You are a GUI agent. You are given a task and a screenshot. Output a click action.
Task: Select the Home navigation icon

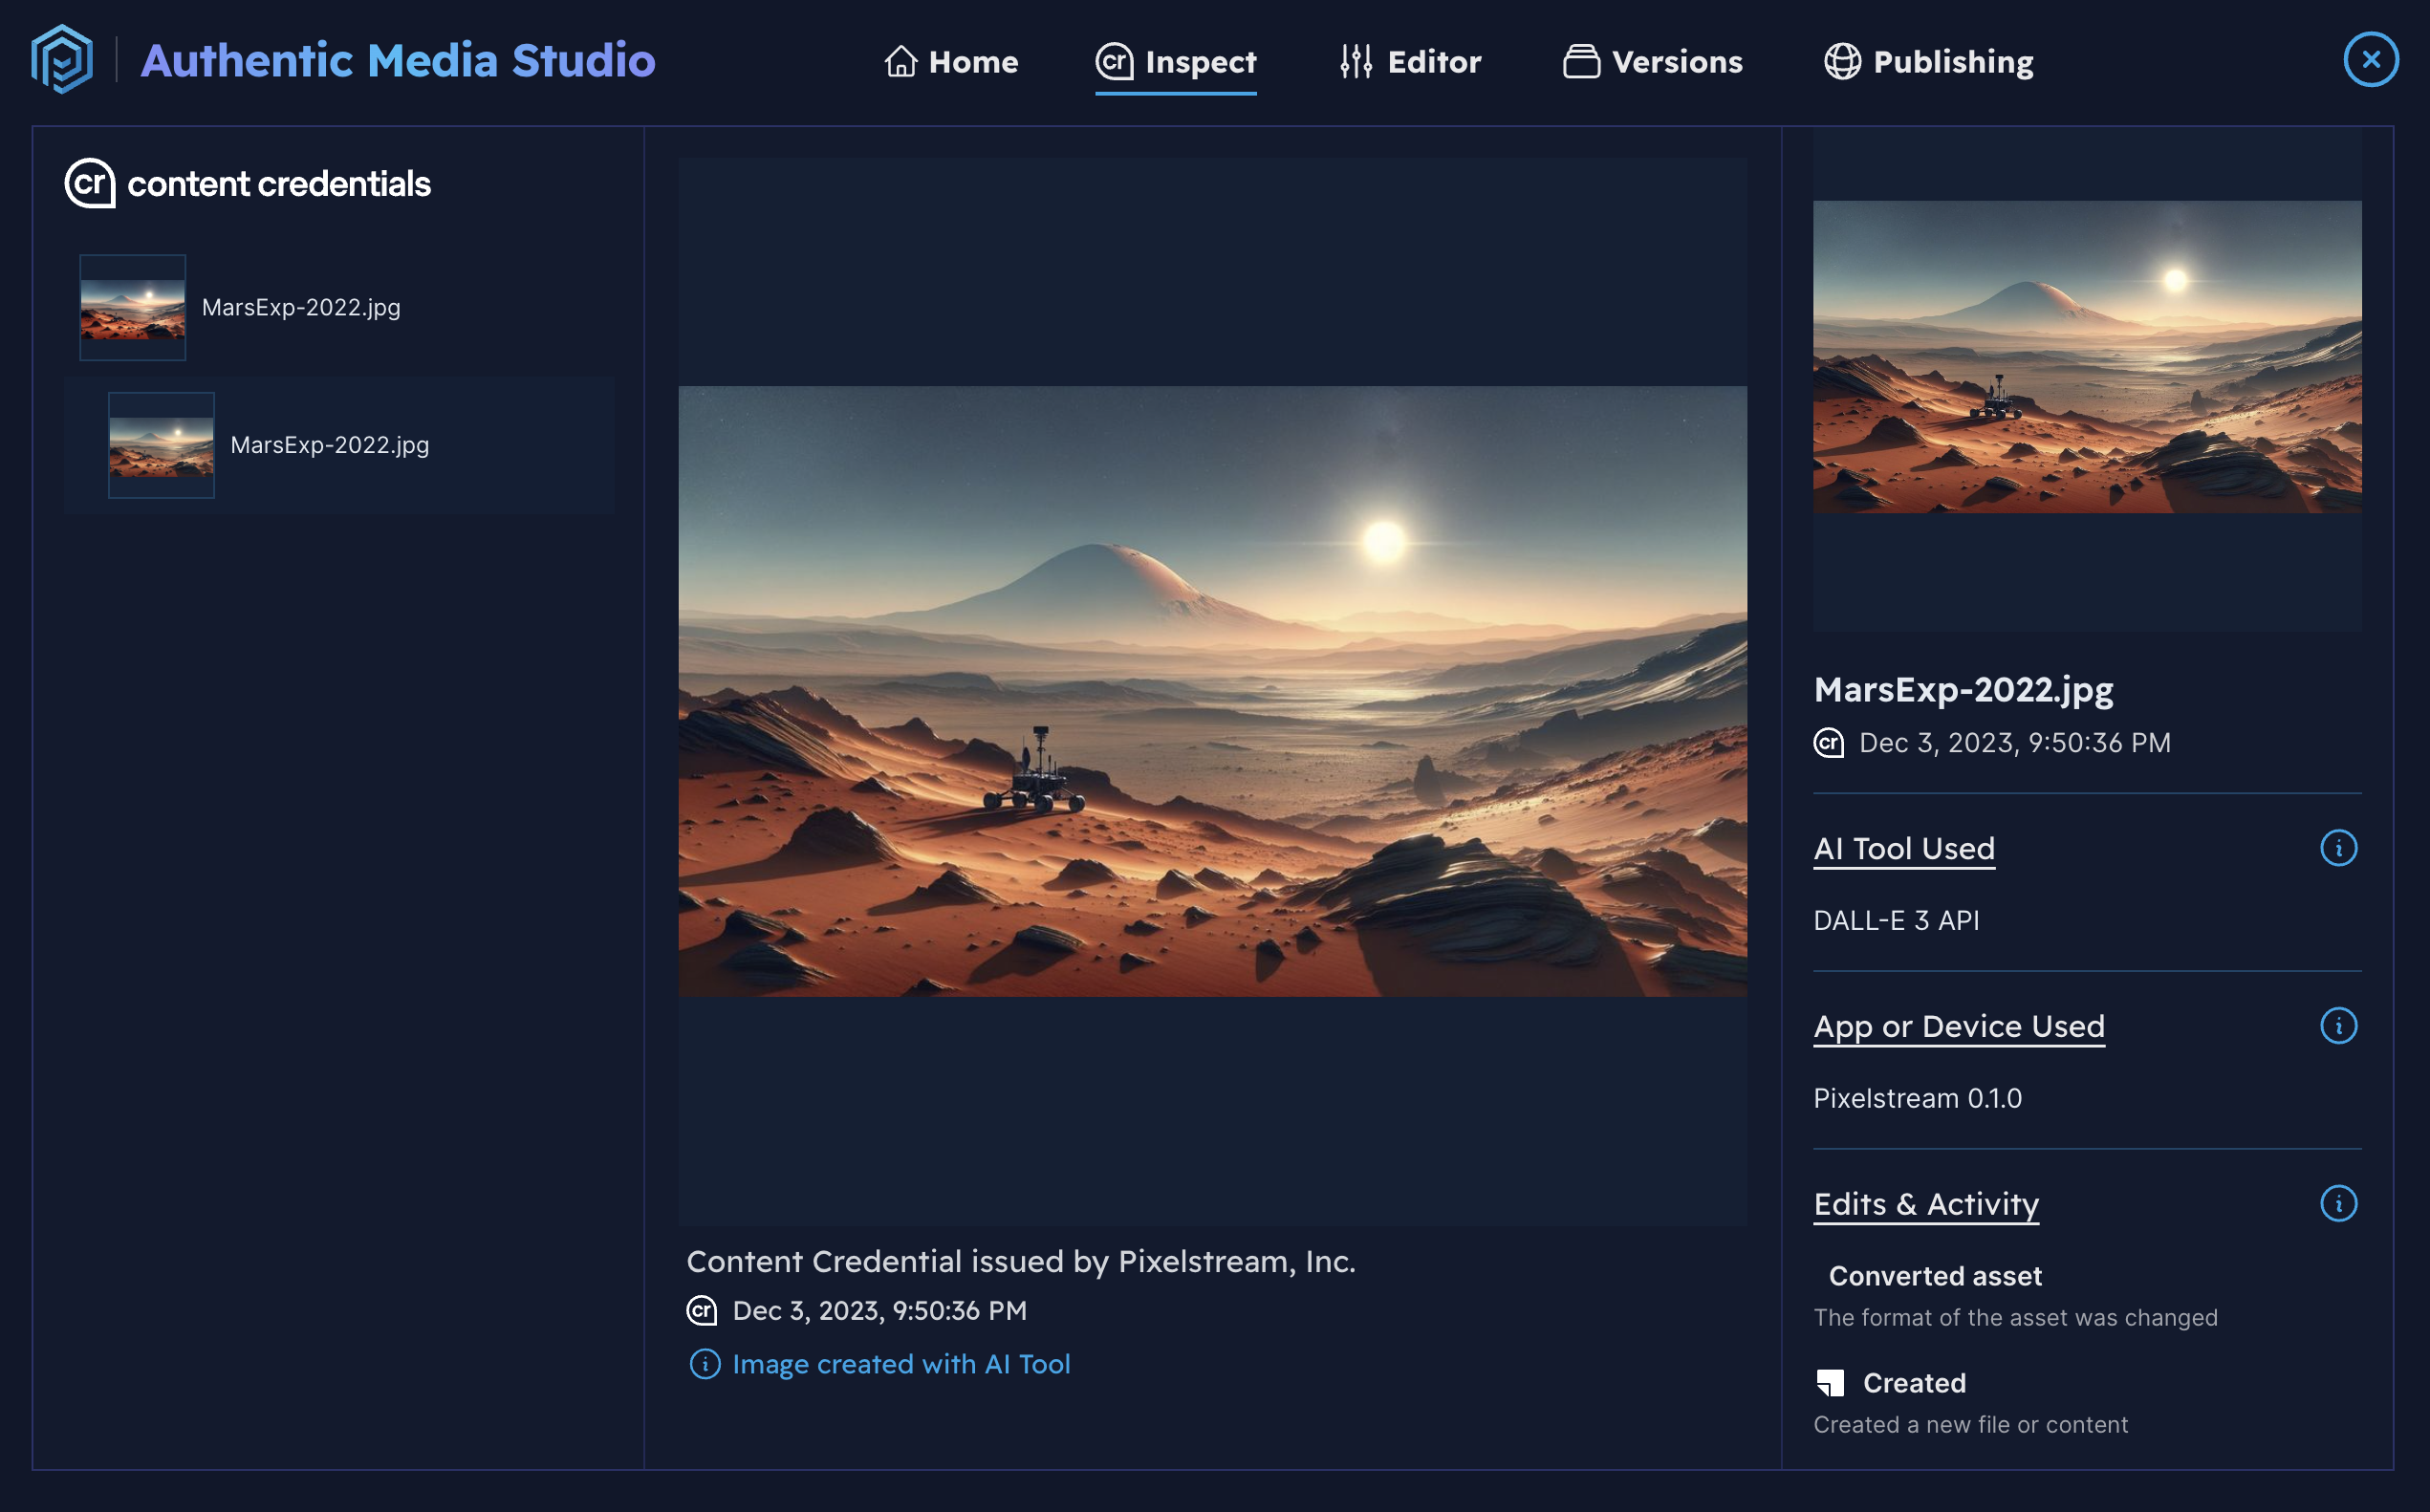coord(901,61)
